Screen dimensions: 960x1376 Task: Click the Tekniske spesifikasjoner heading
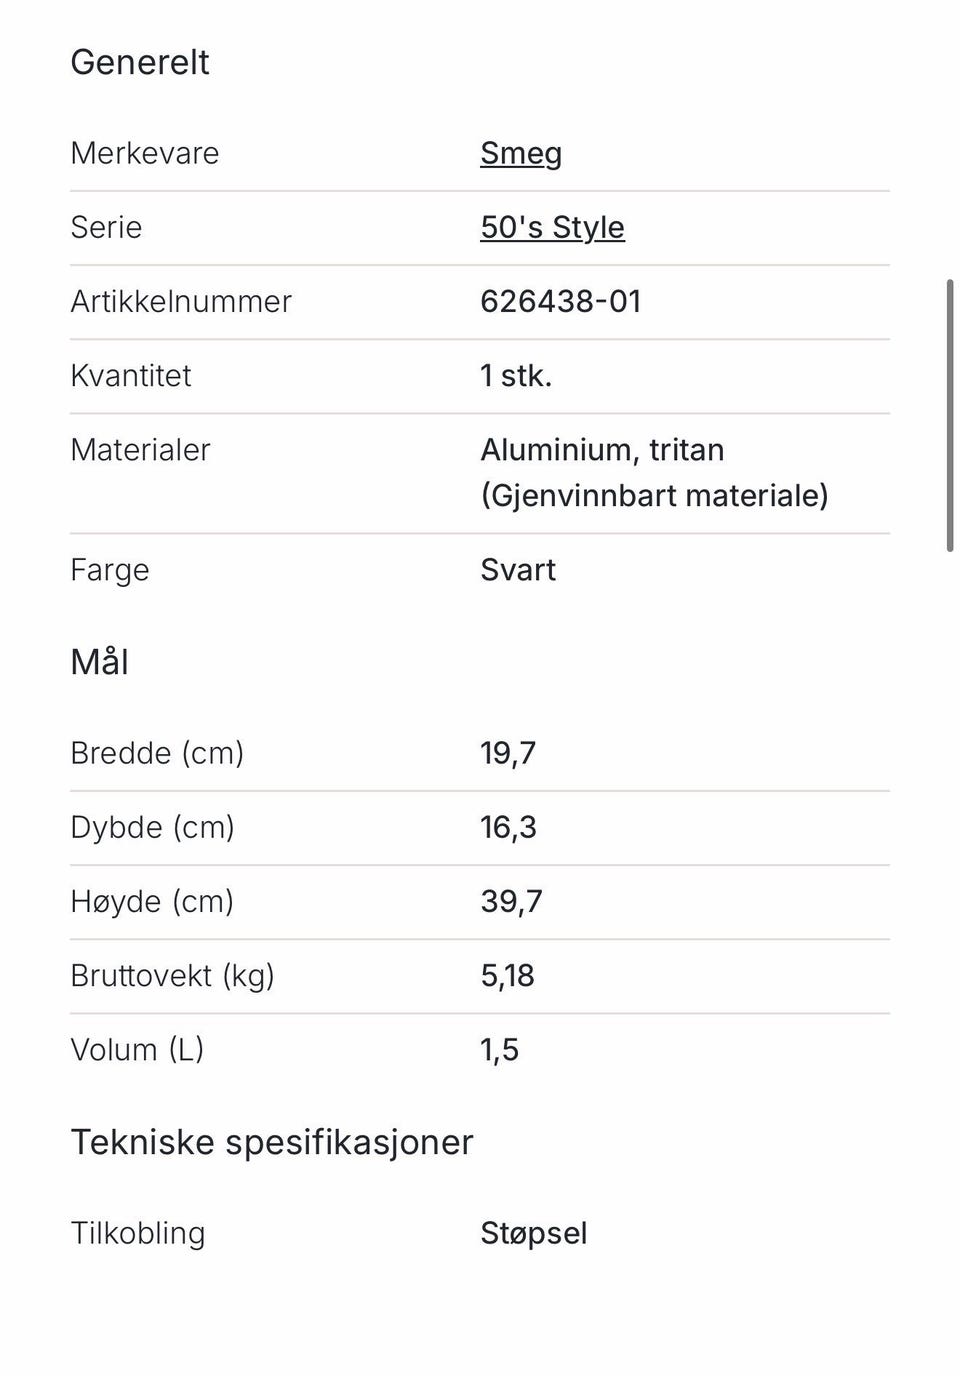[272, 1142]
